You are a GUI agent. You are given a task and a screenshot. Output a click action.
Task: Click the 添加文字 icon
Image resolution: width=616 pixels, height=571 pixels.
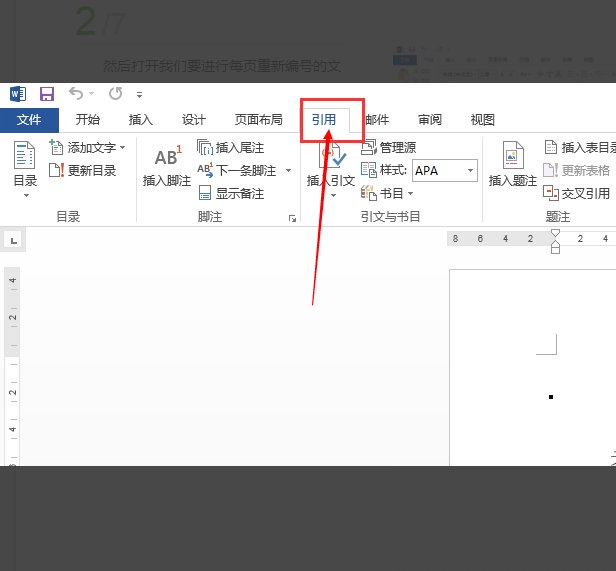[x=56, y=147]
